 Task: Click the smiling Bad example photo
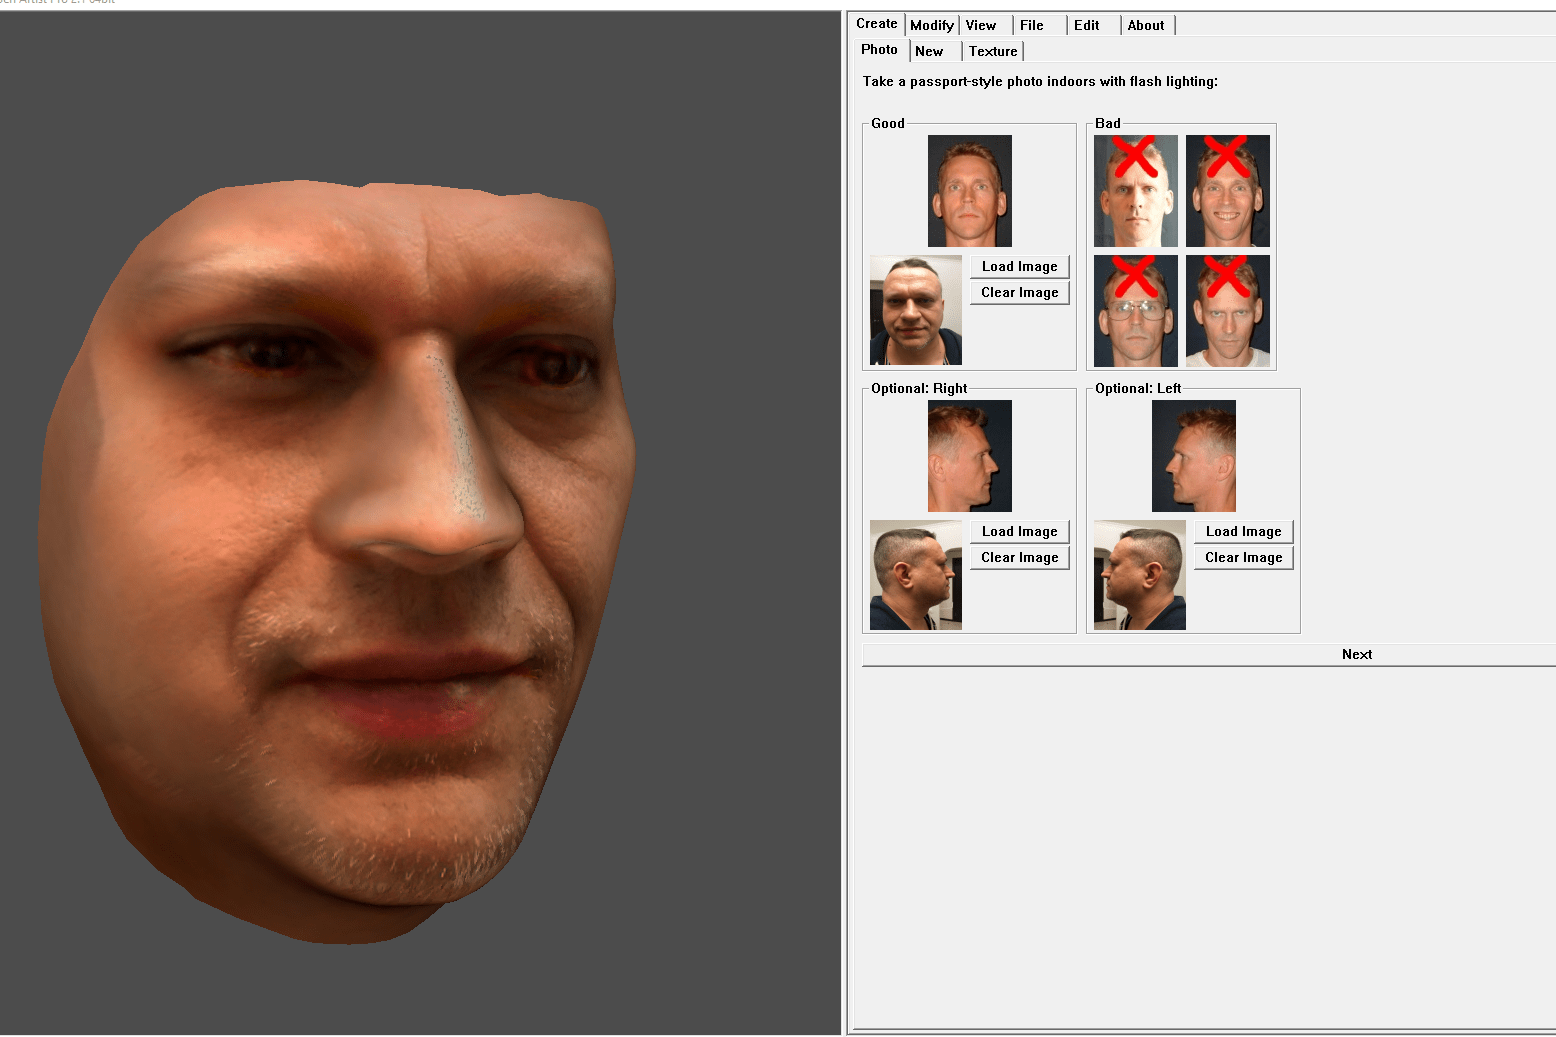(x=1228, y=191)
